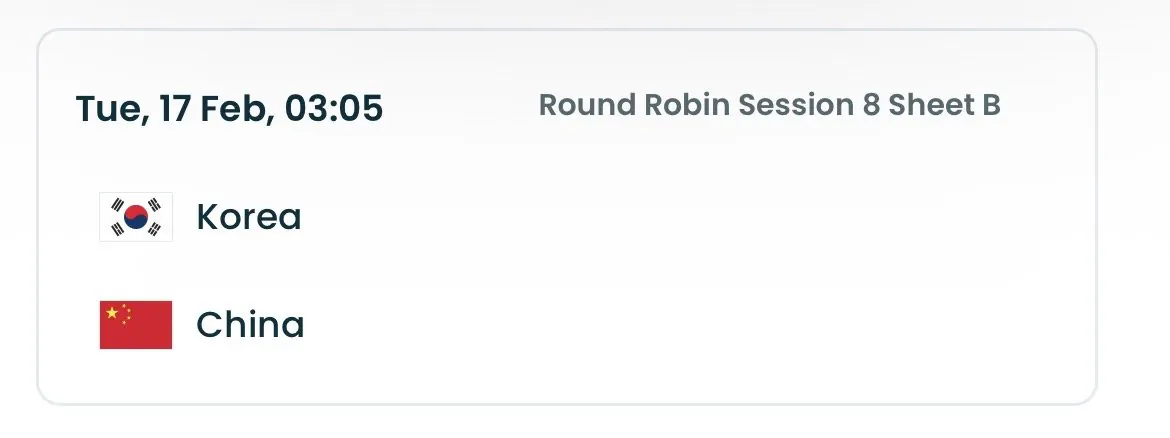Click the letter B after Sheet
Viewport: 1170px width, 438px height.
tap(990, 105)
